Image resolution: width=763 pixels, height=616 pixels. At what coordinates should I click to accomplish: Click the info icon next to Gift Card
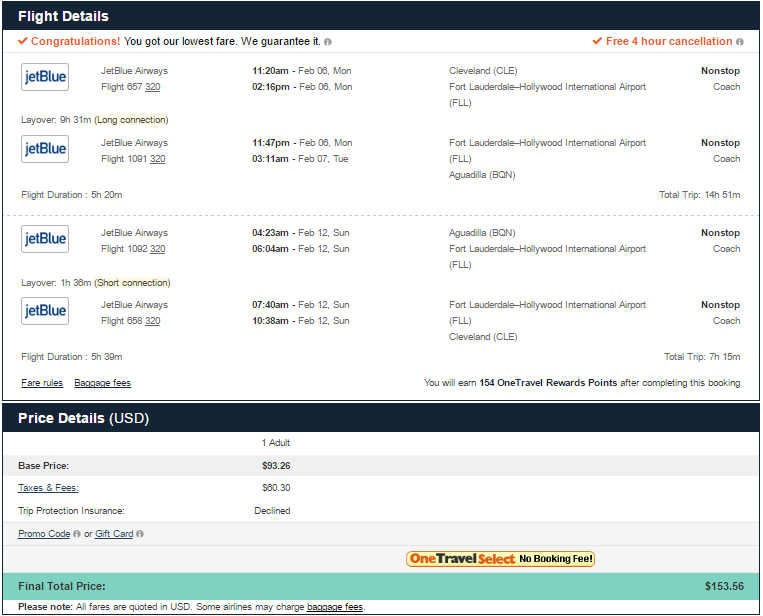pos(140,534)
